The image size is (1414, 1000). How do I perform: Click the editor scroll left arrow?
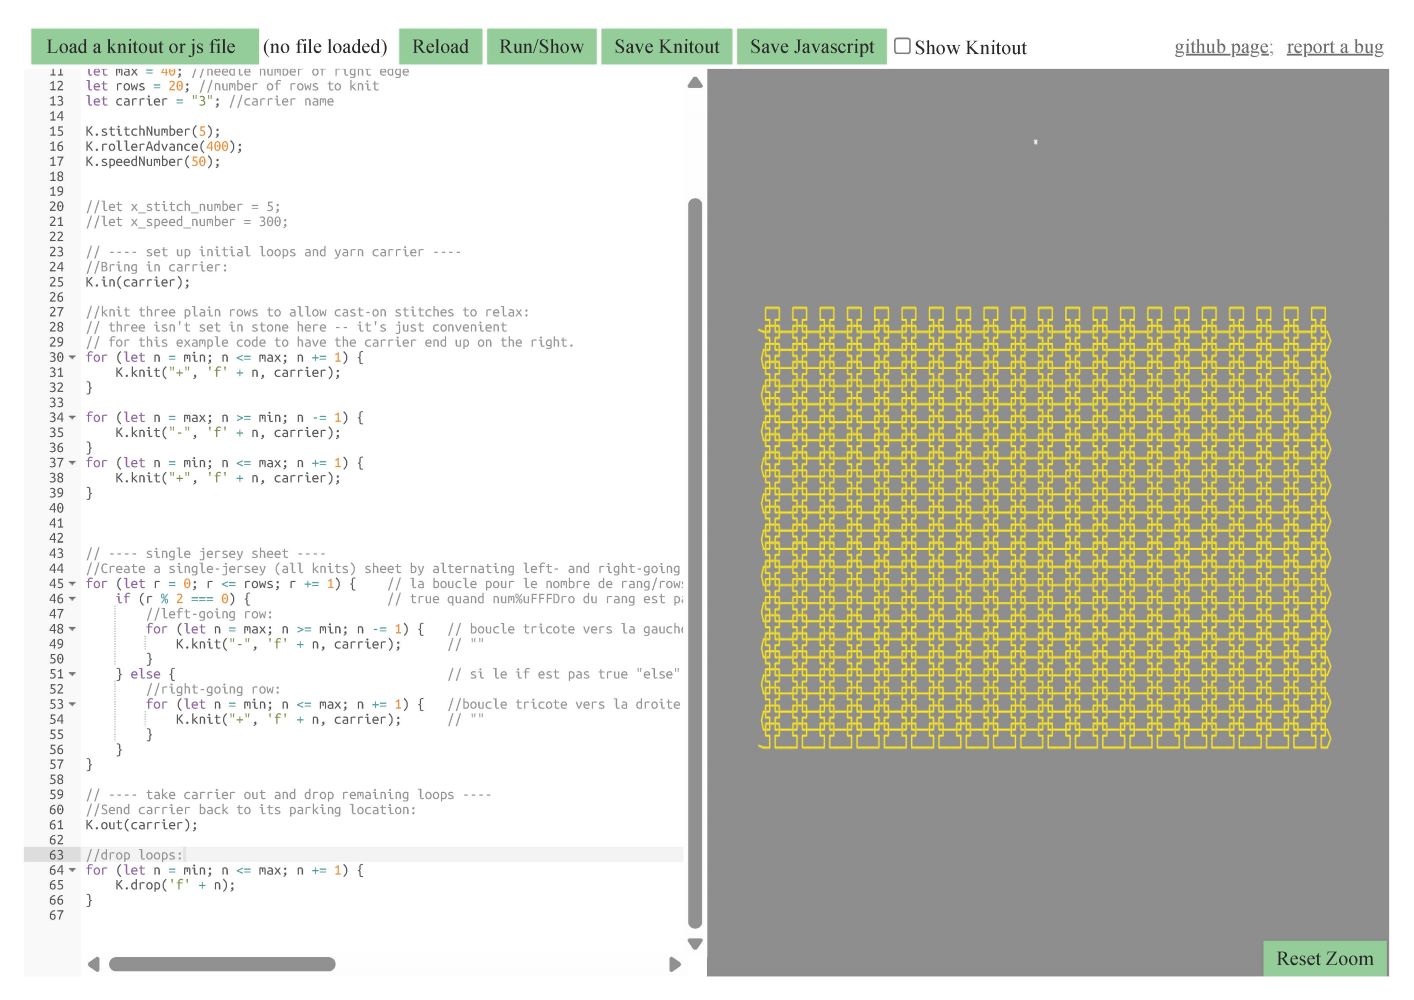[x=94, y=964]
